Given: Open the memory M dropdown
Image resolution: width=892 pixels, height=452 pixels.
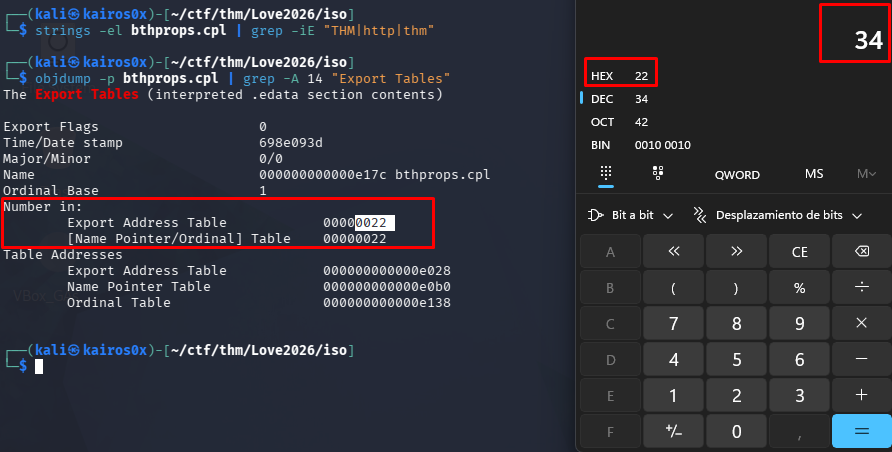Looking at the screenshot, I should (x=865, y=174).
